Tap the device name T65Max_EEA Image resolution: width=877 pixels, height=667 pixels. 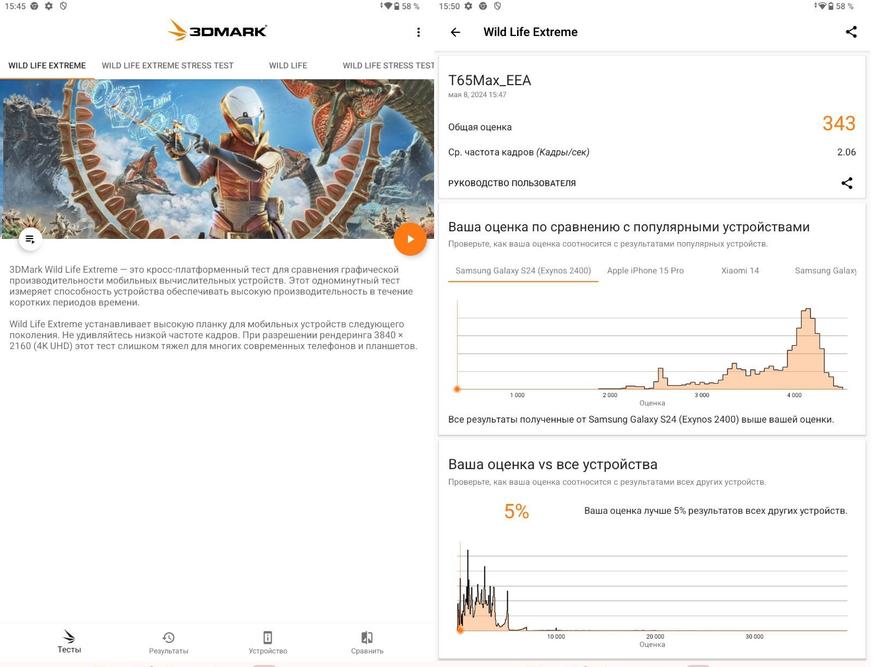point(489,81)
